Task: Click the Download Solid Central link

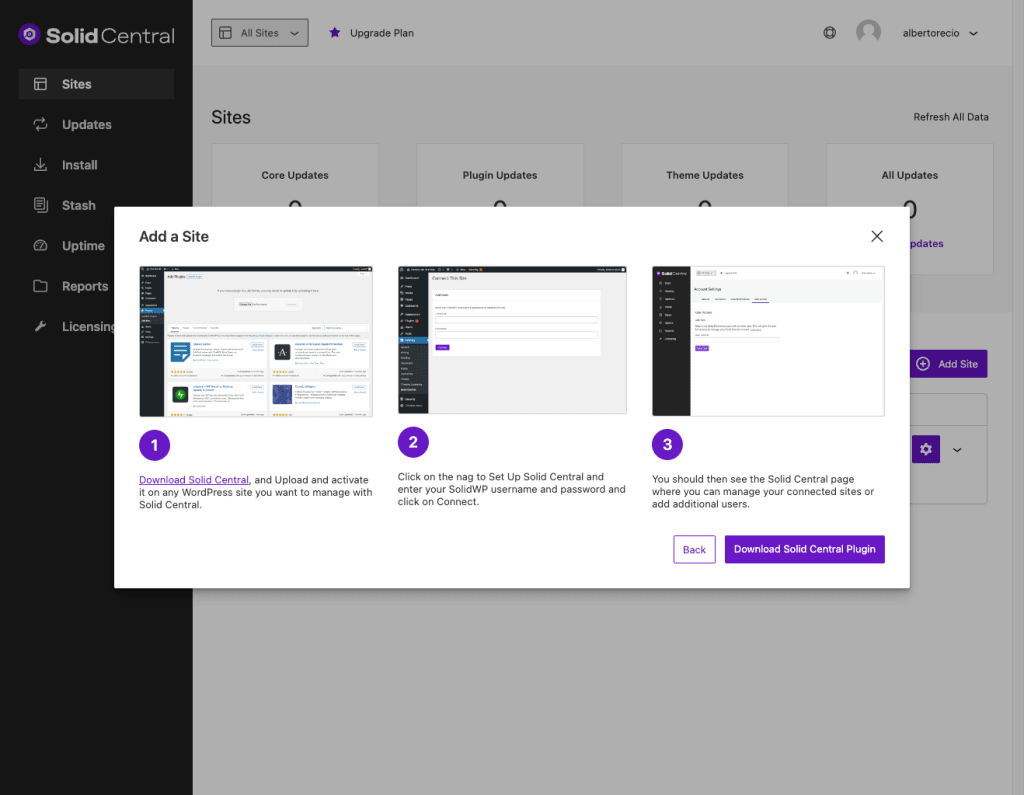Action: click(x=194, y=480)
